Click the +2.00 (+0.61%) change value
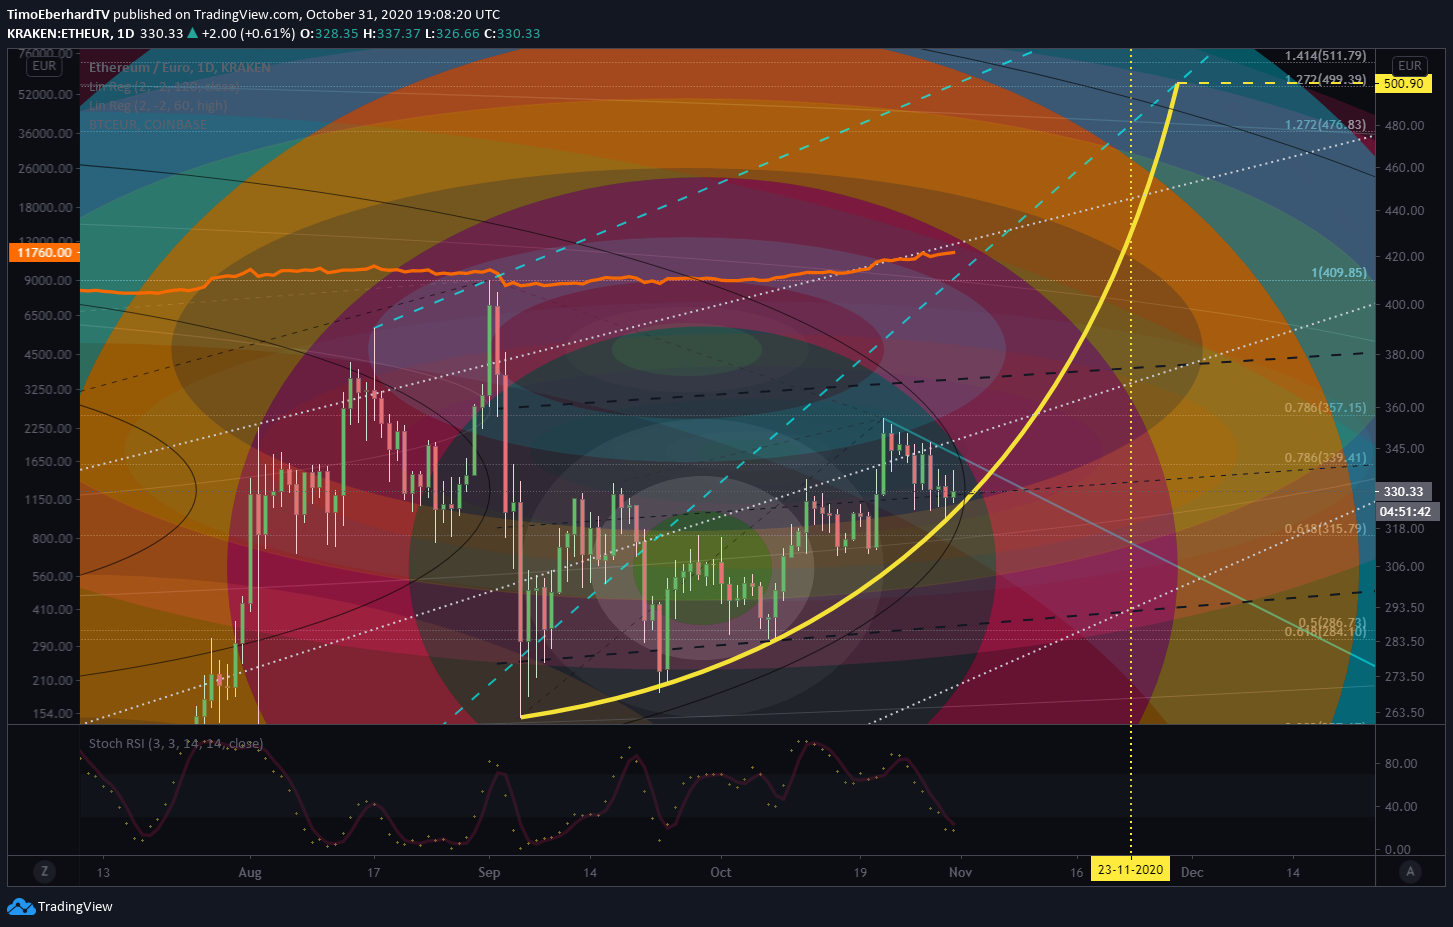The height and width of the screenshot is (927, 1453). pyautogui.click(x=248, y=33)
